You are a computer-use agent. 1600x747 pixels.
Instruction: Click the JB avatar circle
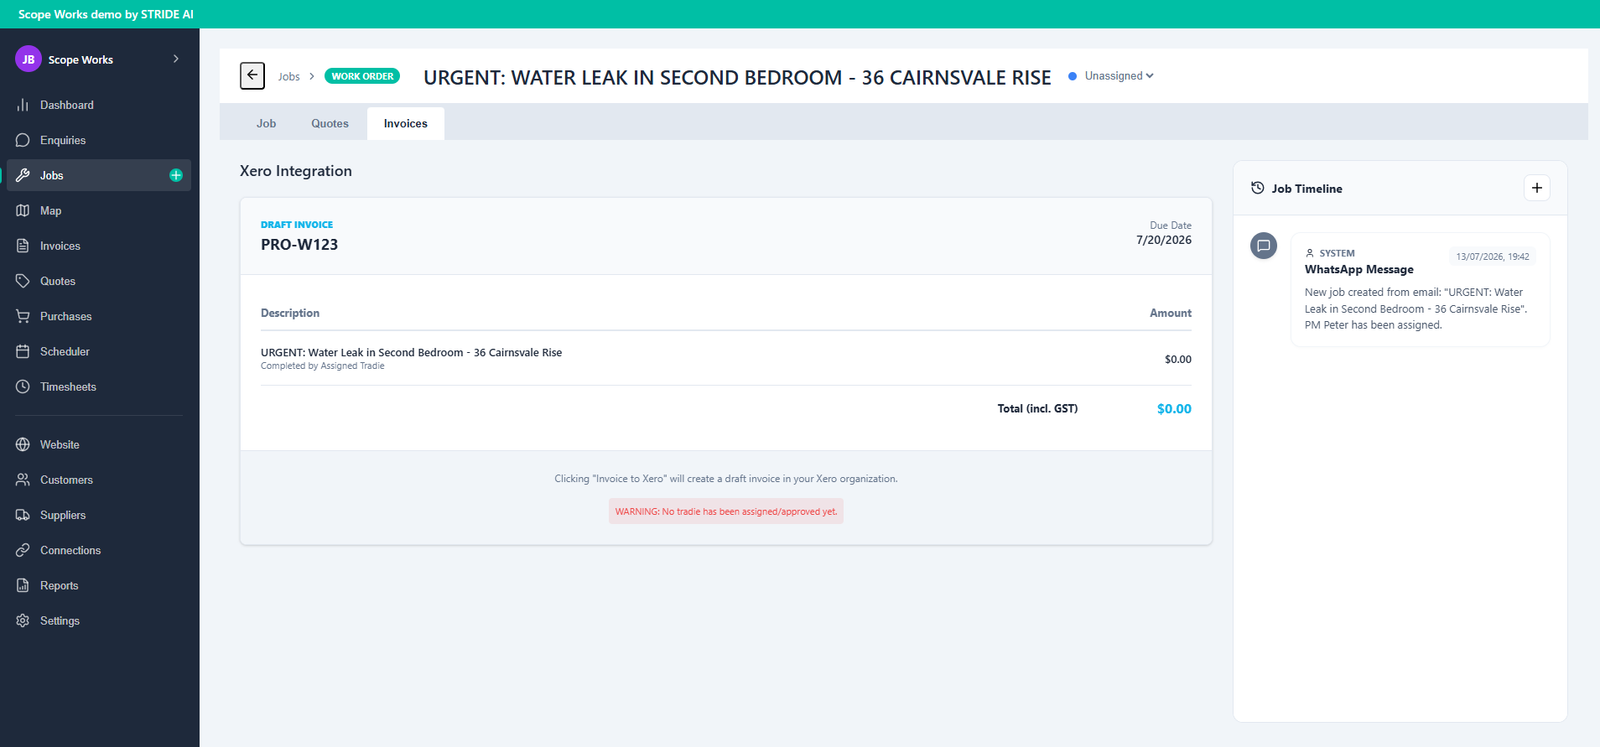tap(28, 59)
